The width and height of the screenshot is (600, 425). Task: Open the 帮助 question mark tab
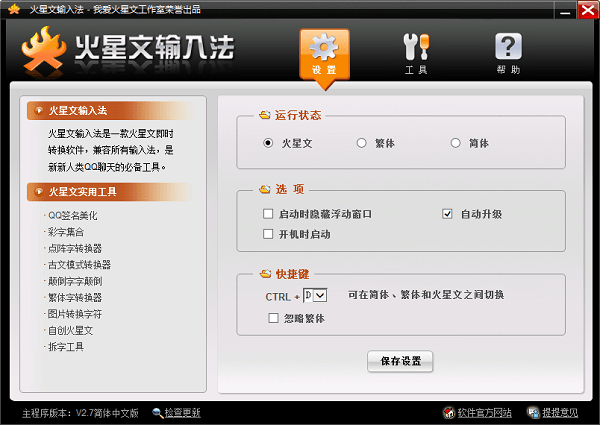point(508,54)
